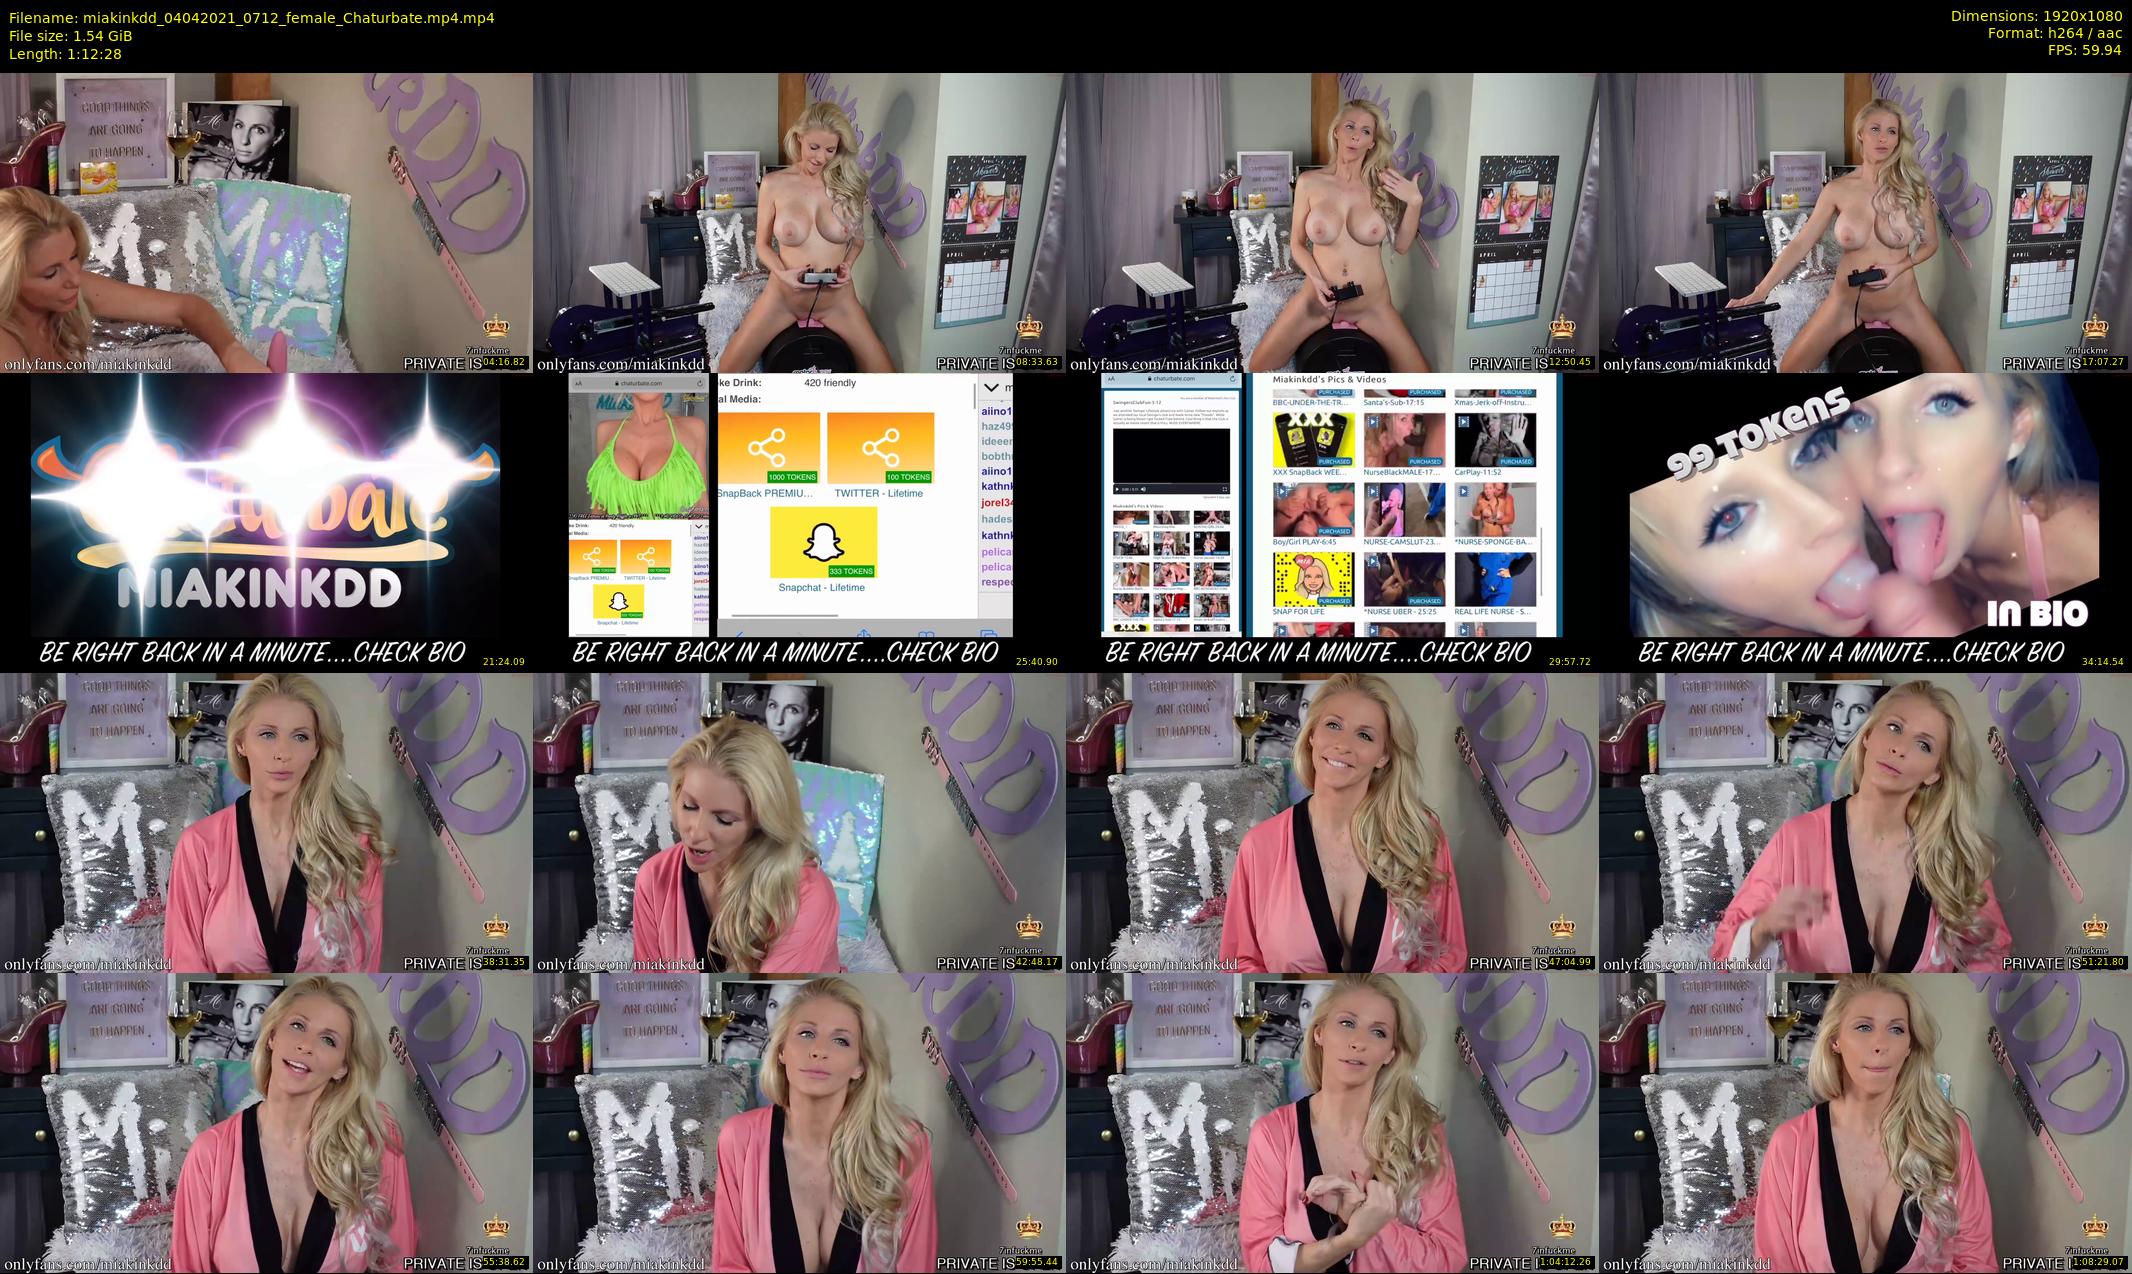The width and height of the screenshot is (2132, 1274).
Task: Click the black video player in the 29:57 frame
Action: [x=1171, y=456]
